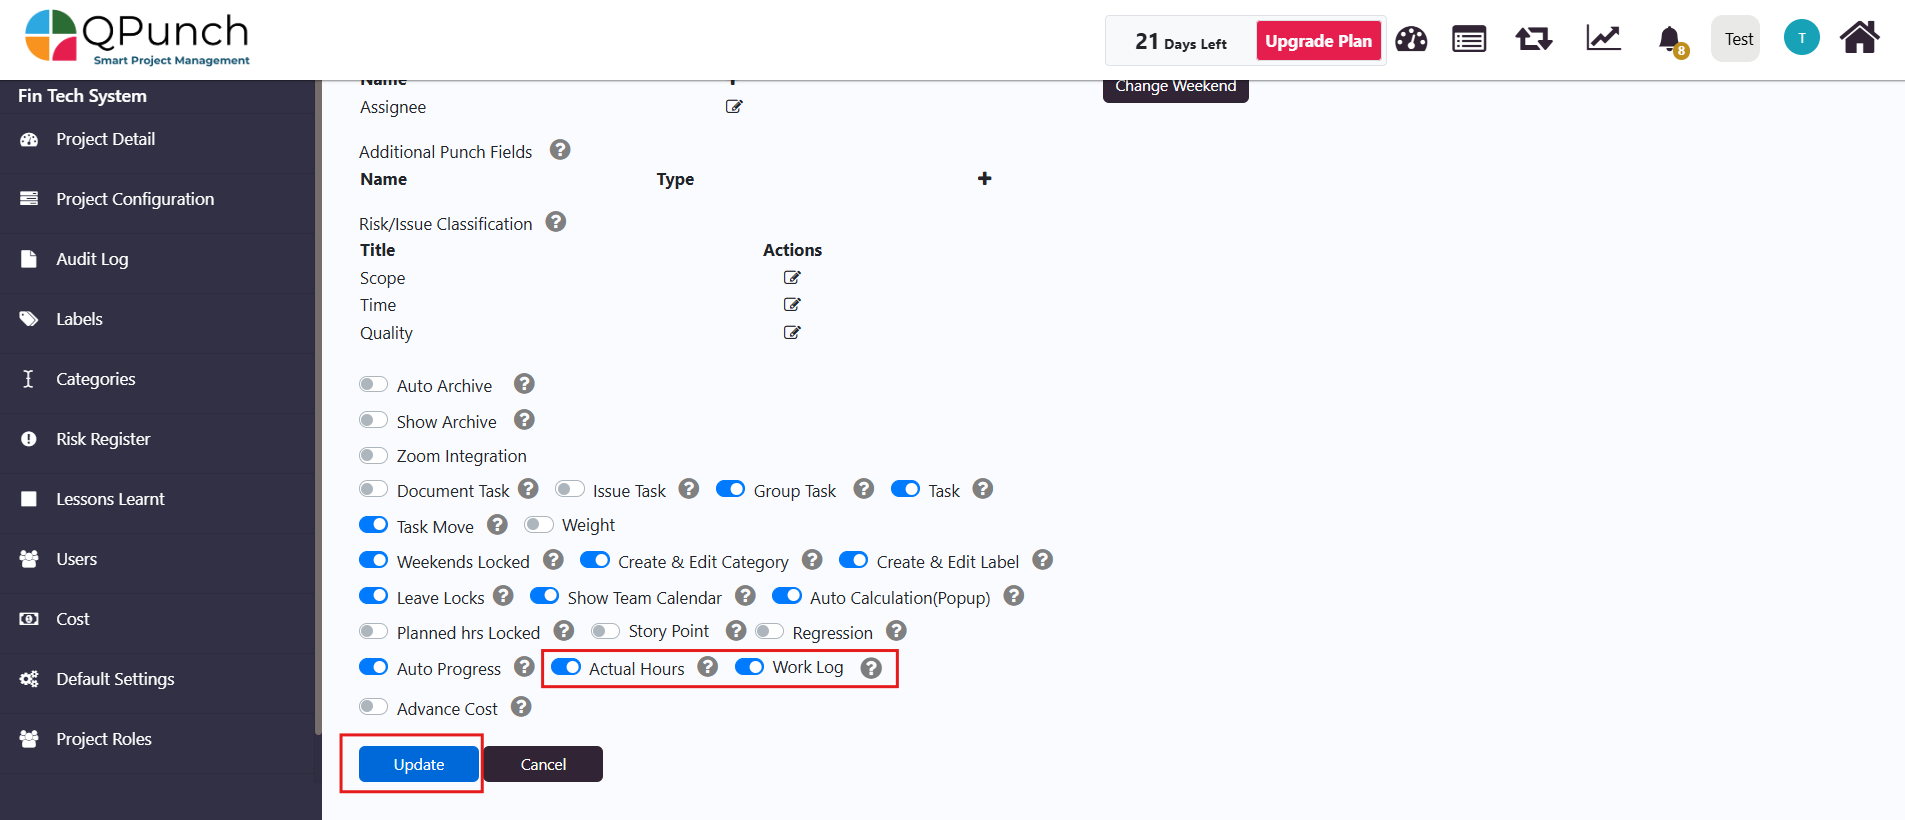
Task: Show help for Auto Archive
Action: [524, 384]
